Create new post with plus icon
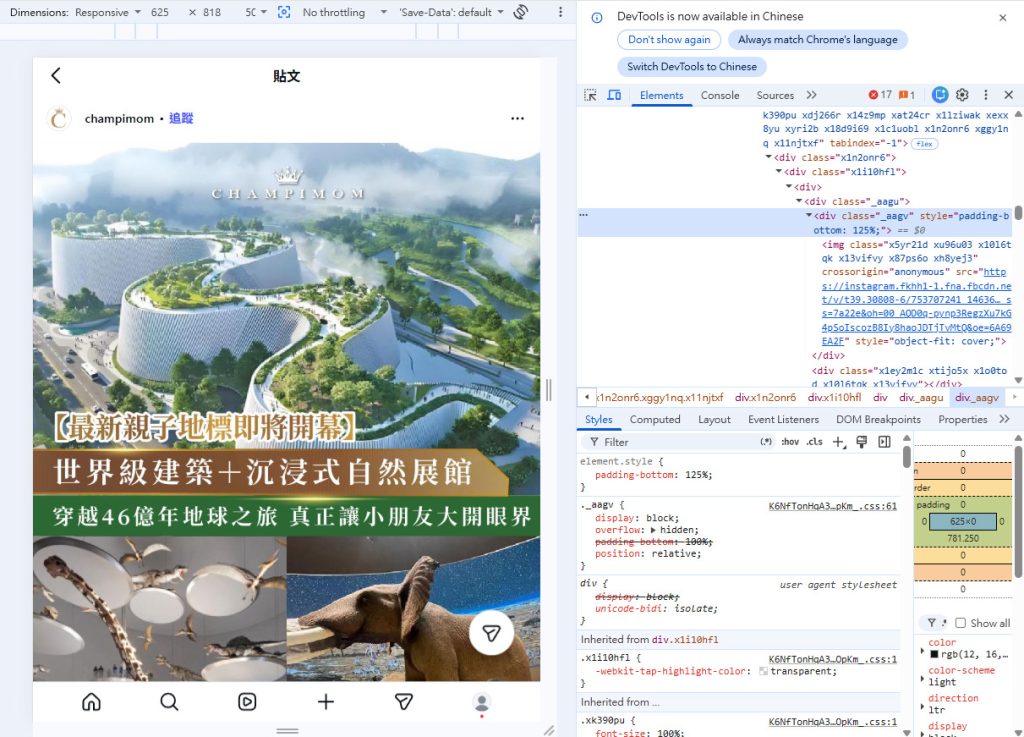The image size is (1024, 737). coord(325,702)
